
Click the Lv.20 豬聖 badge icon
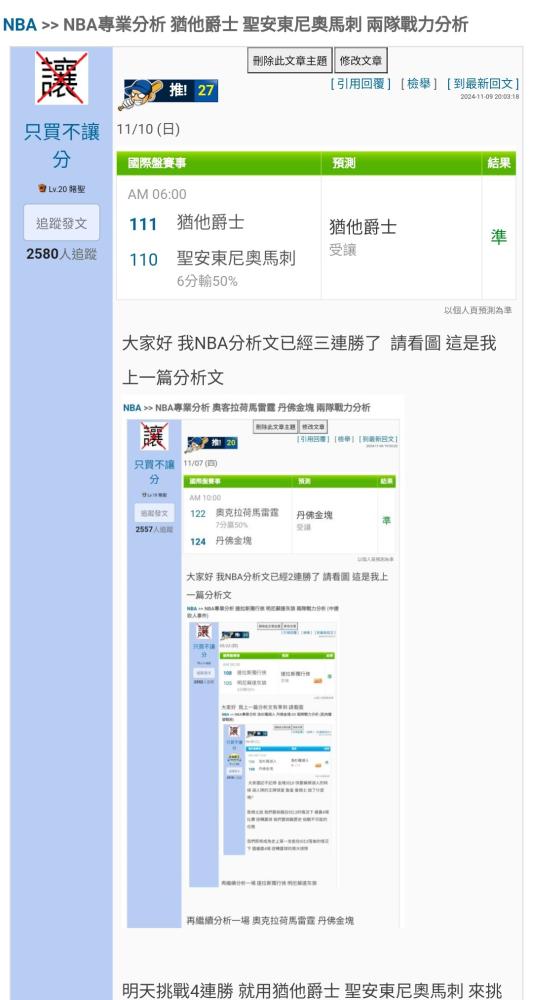(x=43, y=189)
